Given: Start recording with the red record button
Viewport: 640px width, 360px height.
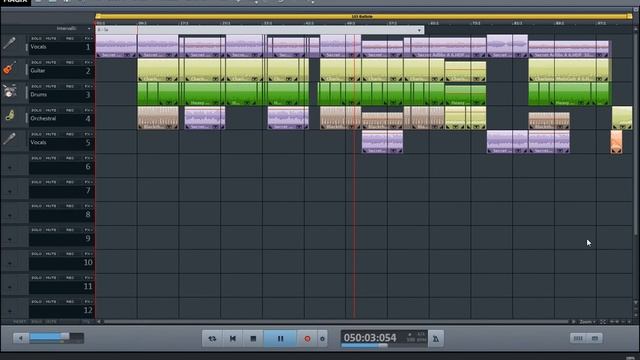Looking at the screenshot, I should tap(307, 338).
